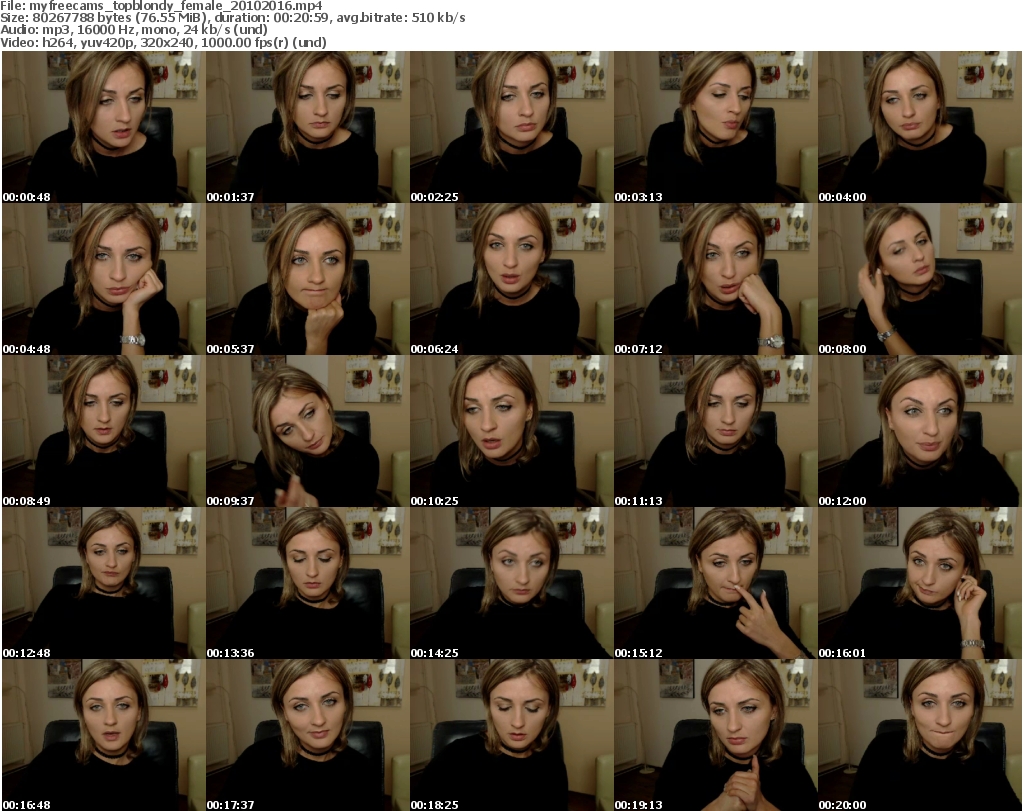Select the thumbnail timestamped 00:19:13
The width and height of the screenshot is (1024, 811).
[x=716, y=735]
